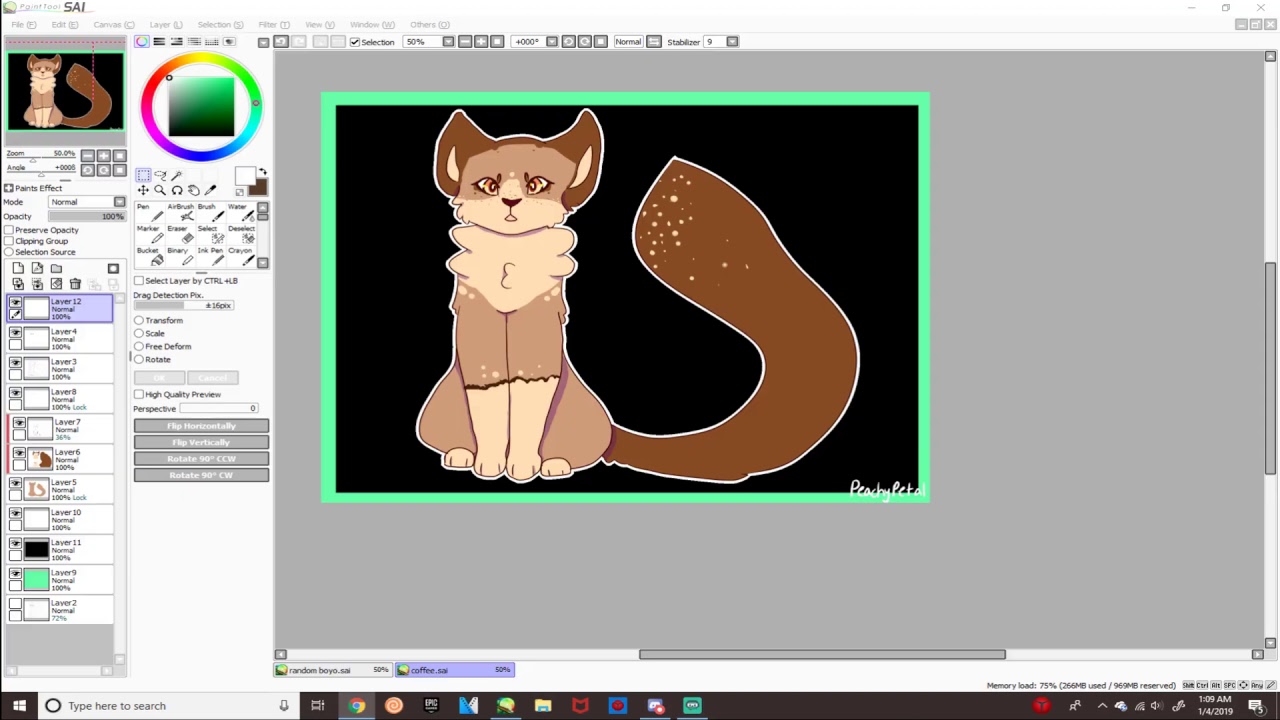1280x720 pixels.
Task: Activate the Rotate canvas tool
Action: tap(177, 190)
